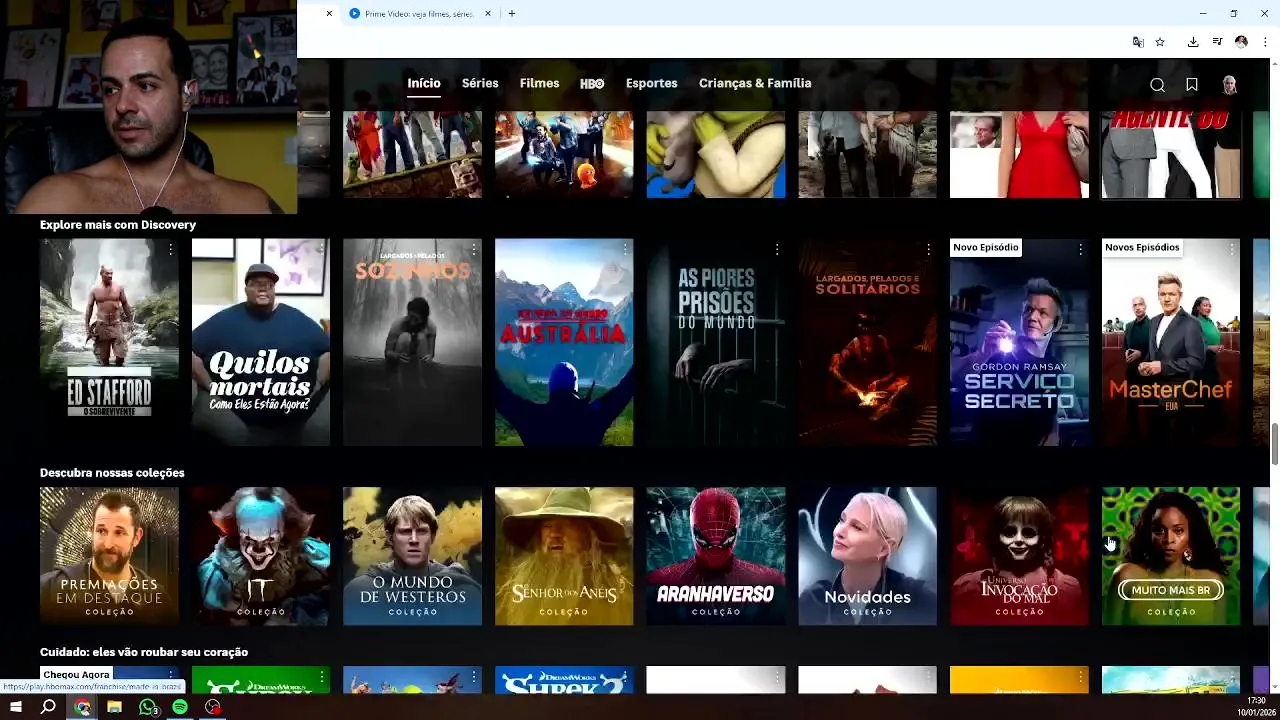Screen dimensions: 1280x720
Task: Close the Prime Video browser tab
Action: click(x=488, y=13)
